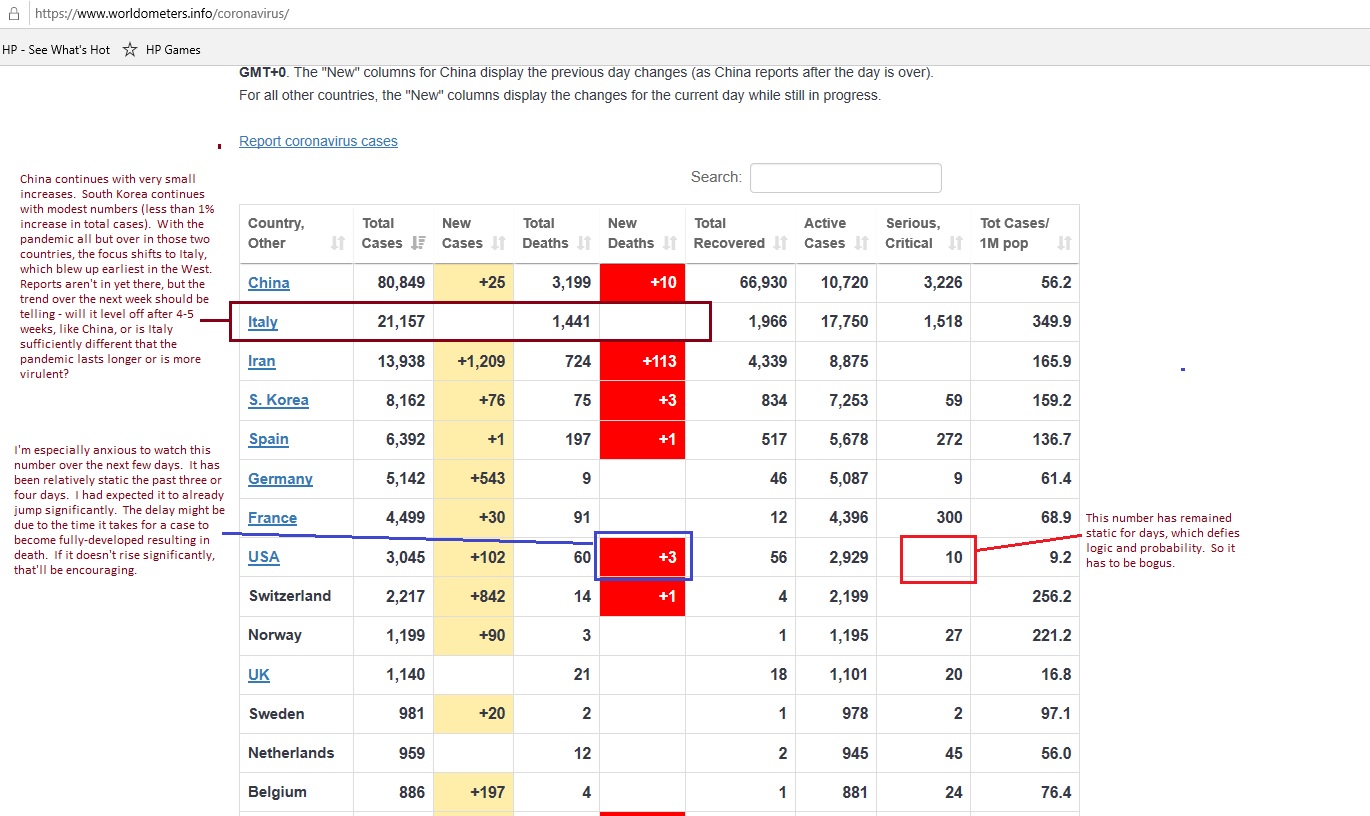Click S. Korea's total cases value 8,162

406,400
